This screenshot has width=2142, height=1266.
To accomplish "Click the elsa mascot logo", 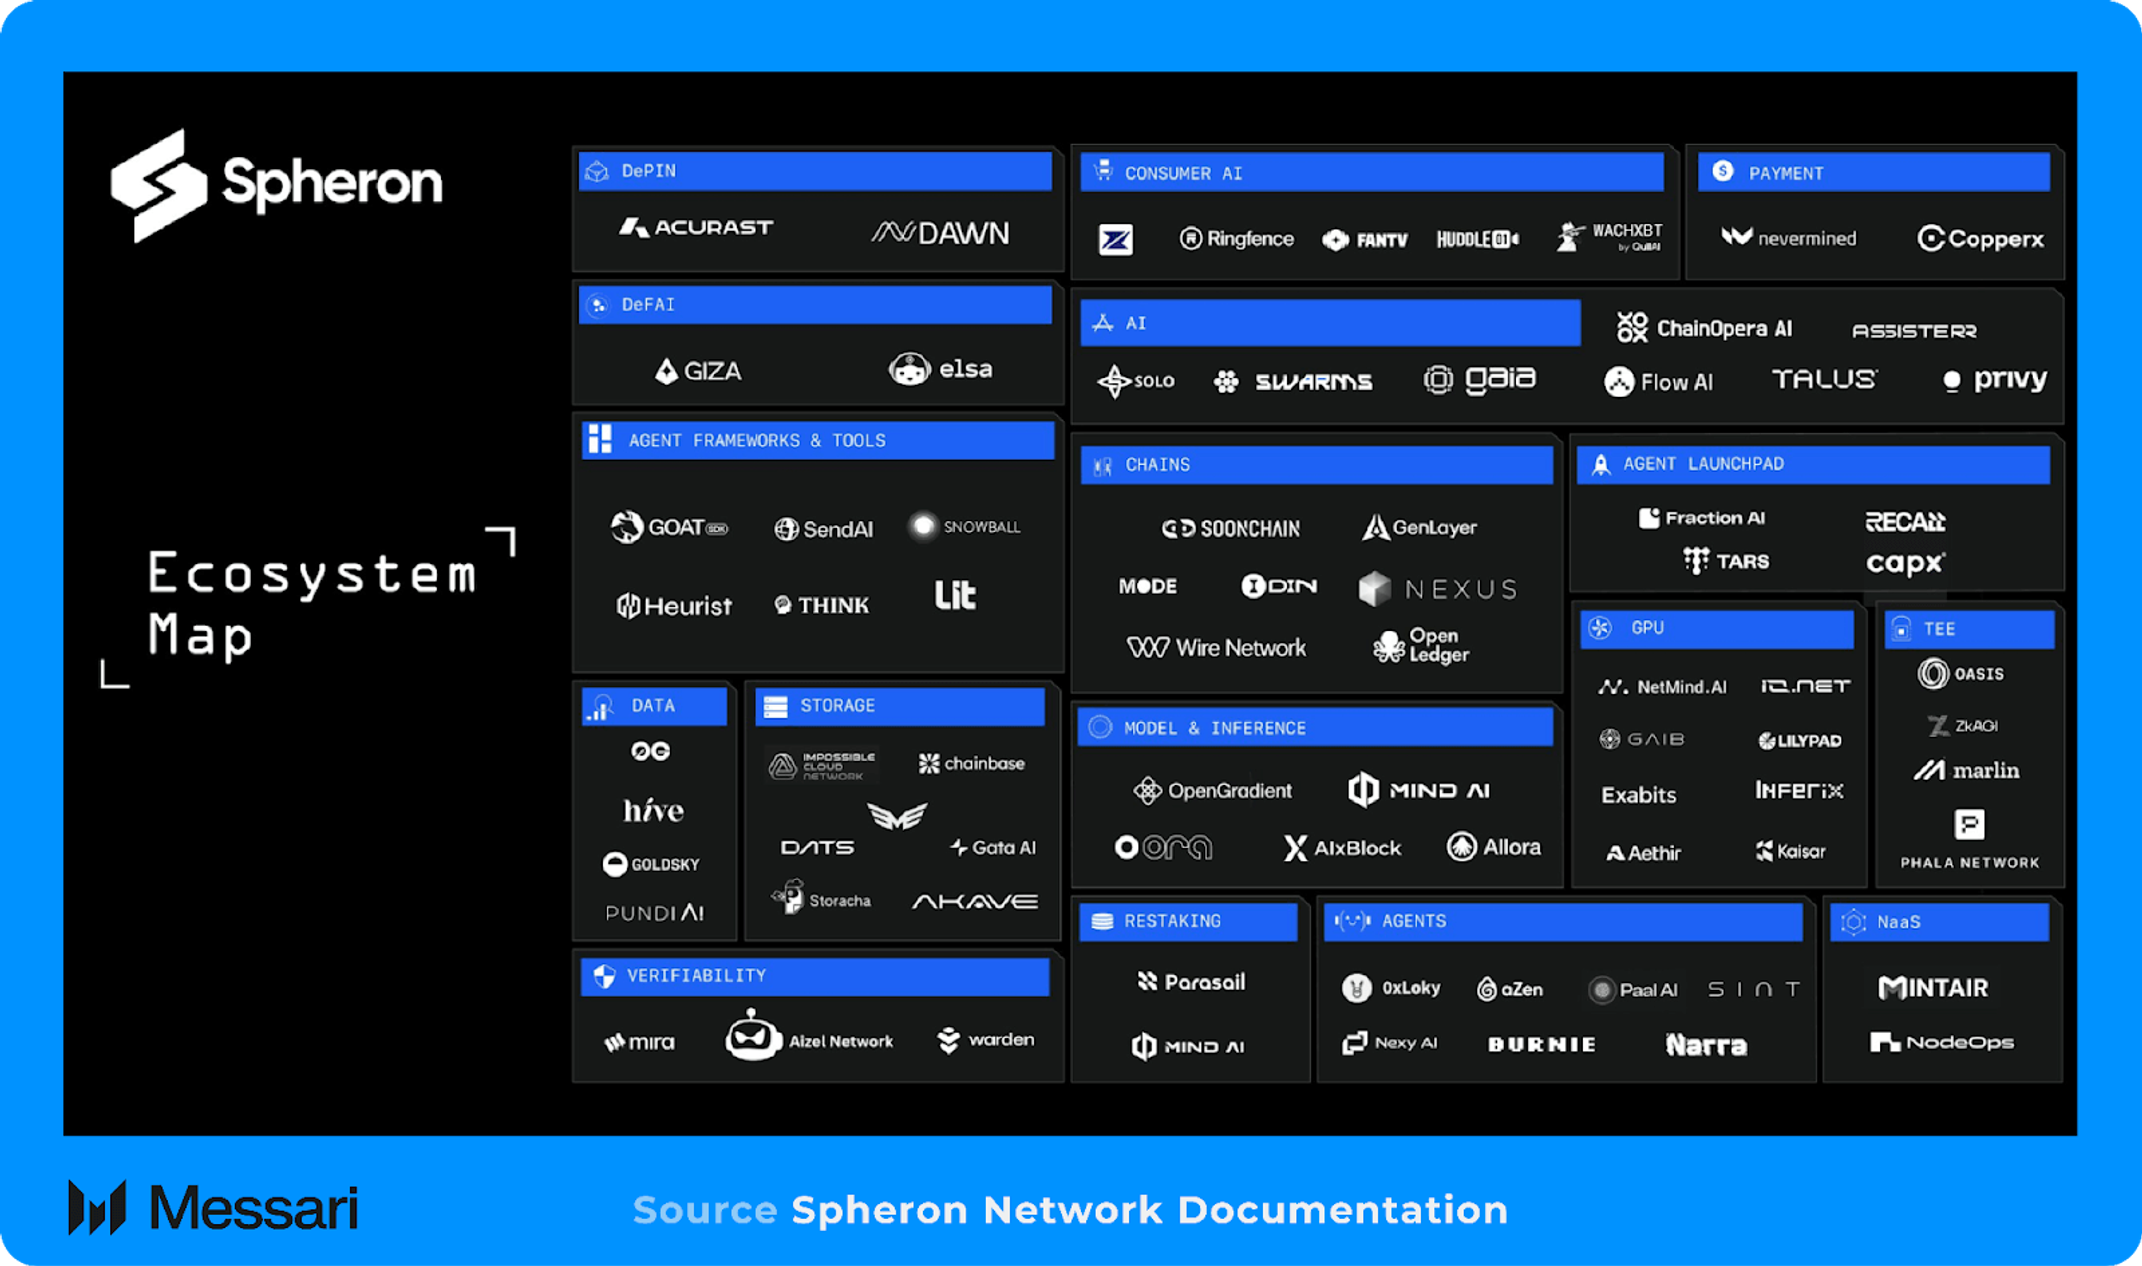I will [909, 369].
